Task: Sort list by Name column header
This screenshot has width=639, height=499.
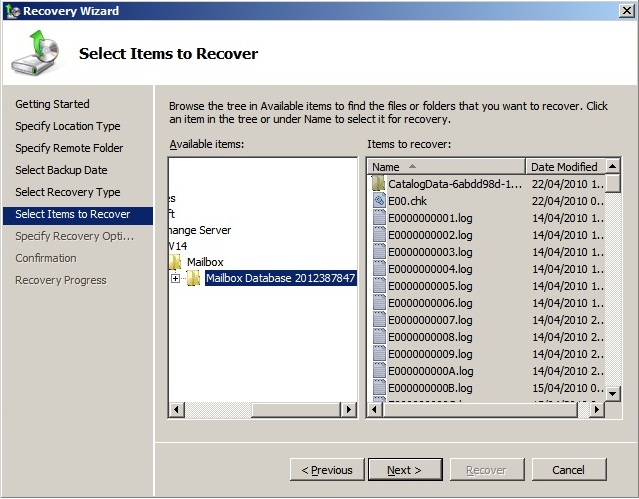Action: (446, 167)
